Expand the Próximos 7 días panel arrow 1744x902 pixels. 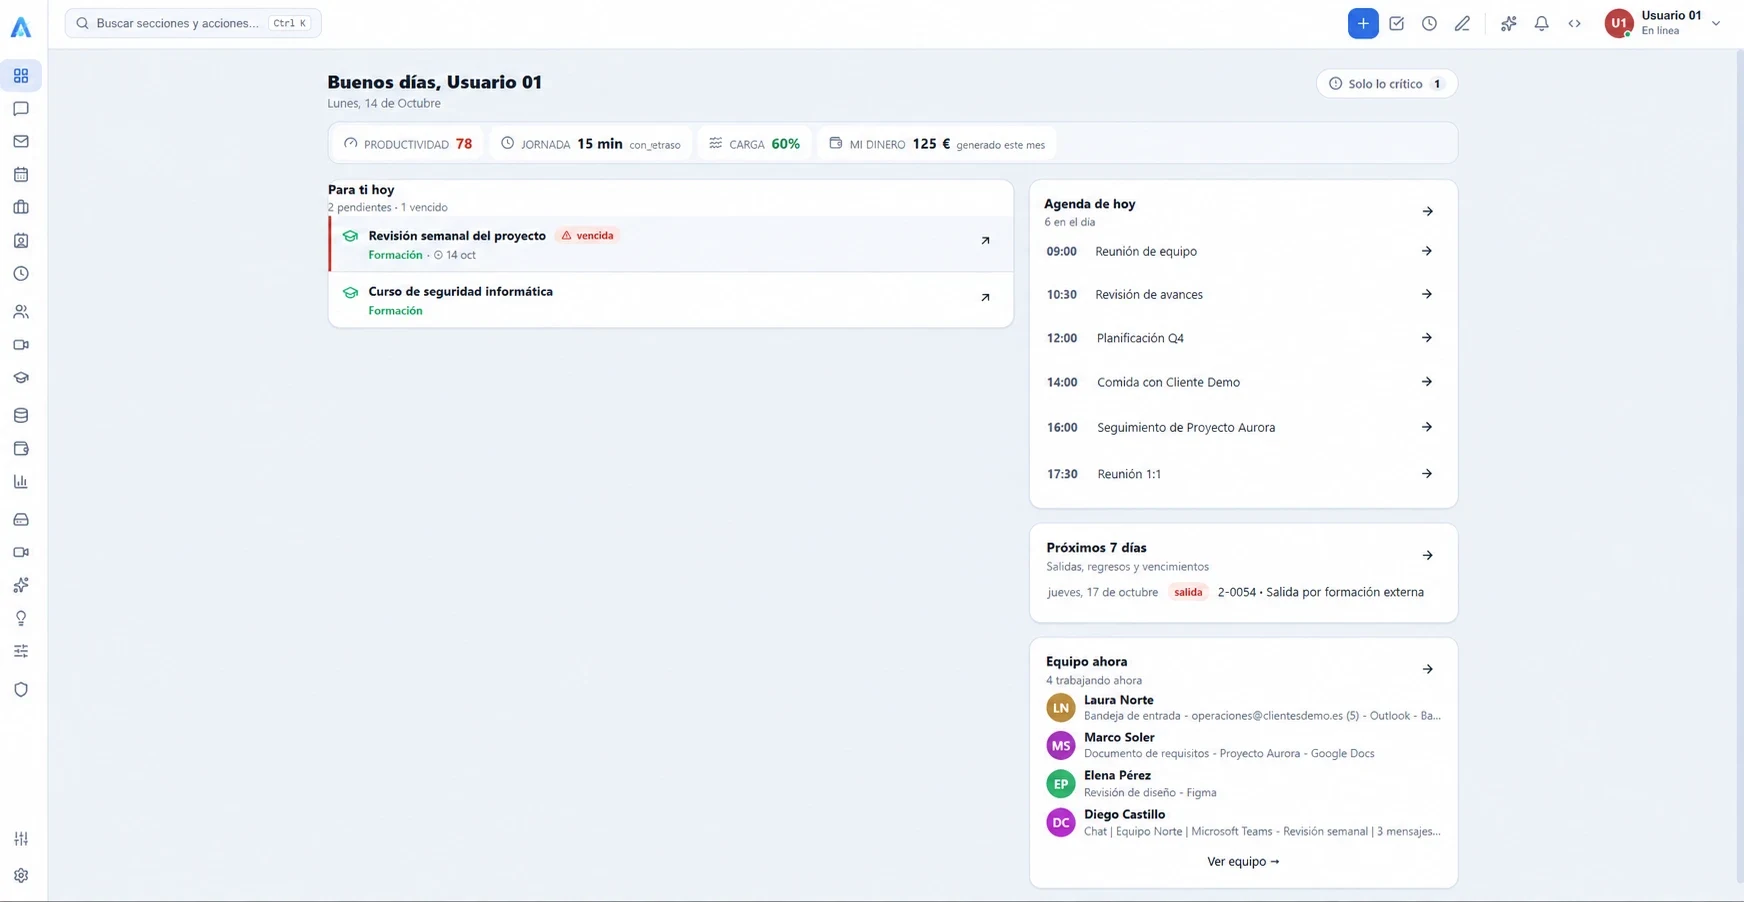(x=1427, y=555)
